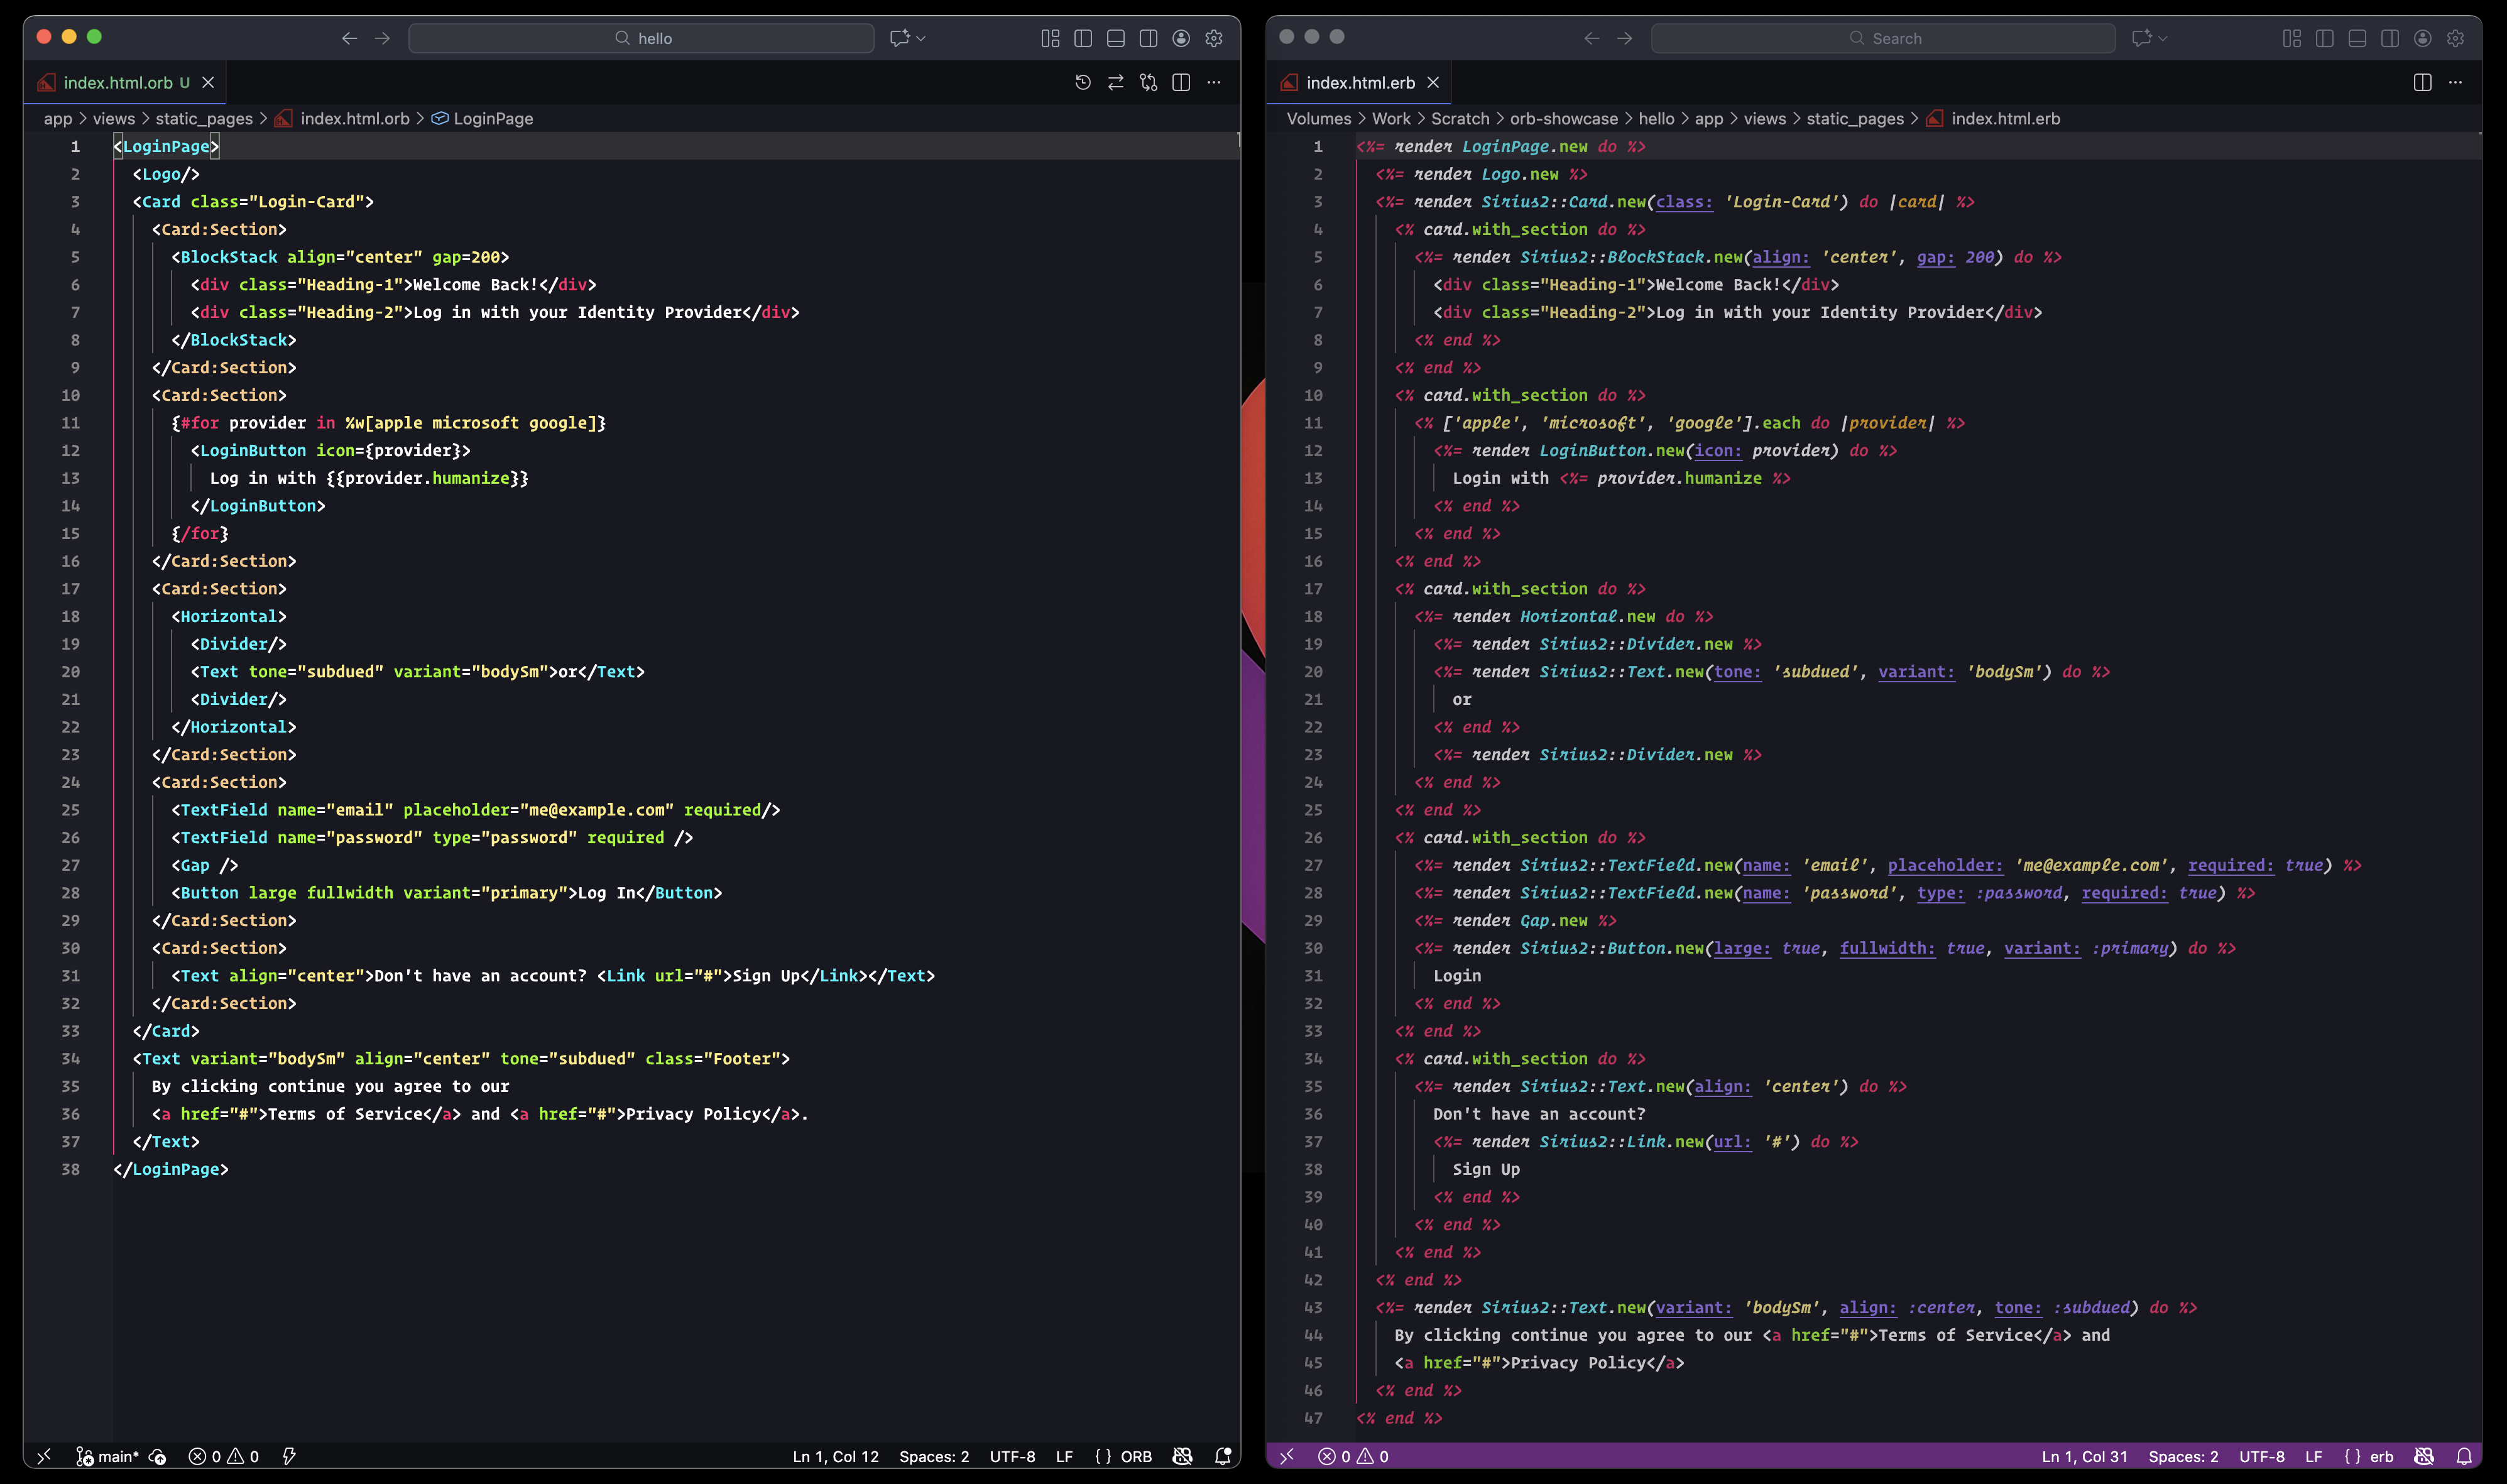Toggle the right dock panel
This screenshot has width=2507, height=1484.
pyautogui.click(x=1148, y=37)
